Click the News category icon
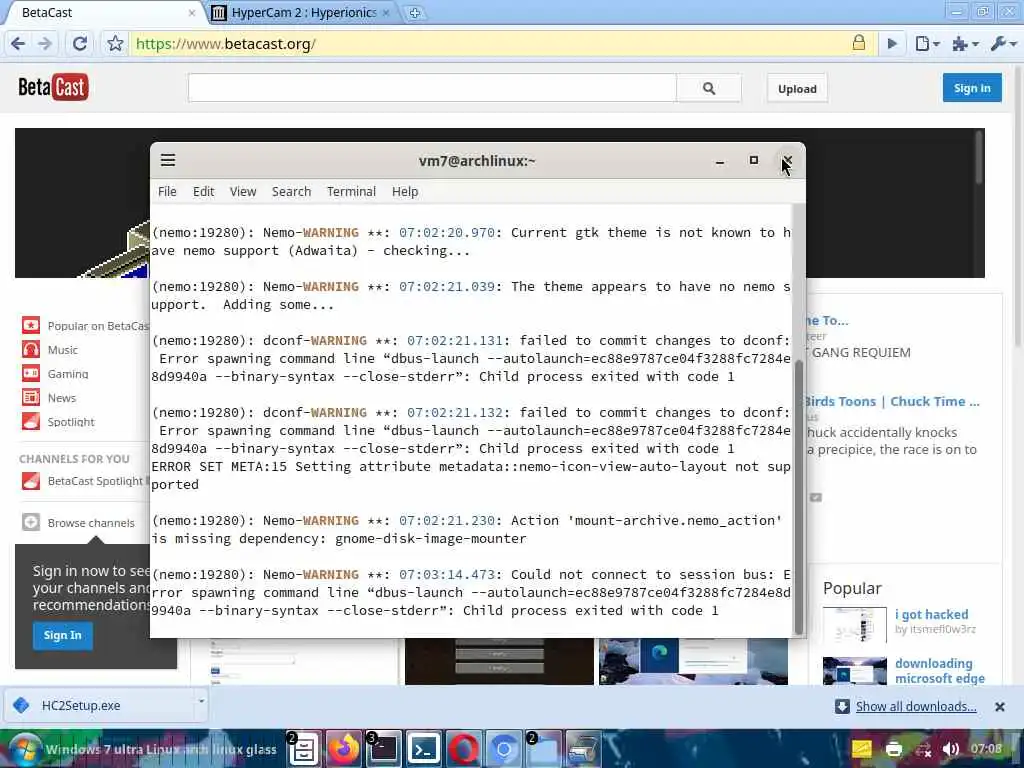Screen dimensions: 1024x768 coord(31,397)
